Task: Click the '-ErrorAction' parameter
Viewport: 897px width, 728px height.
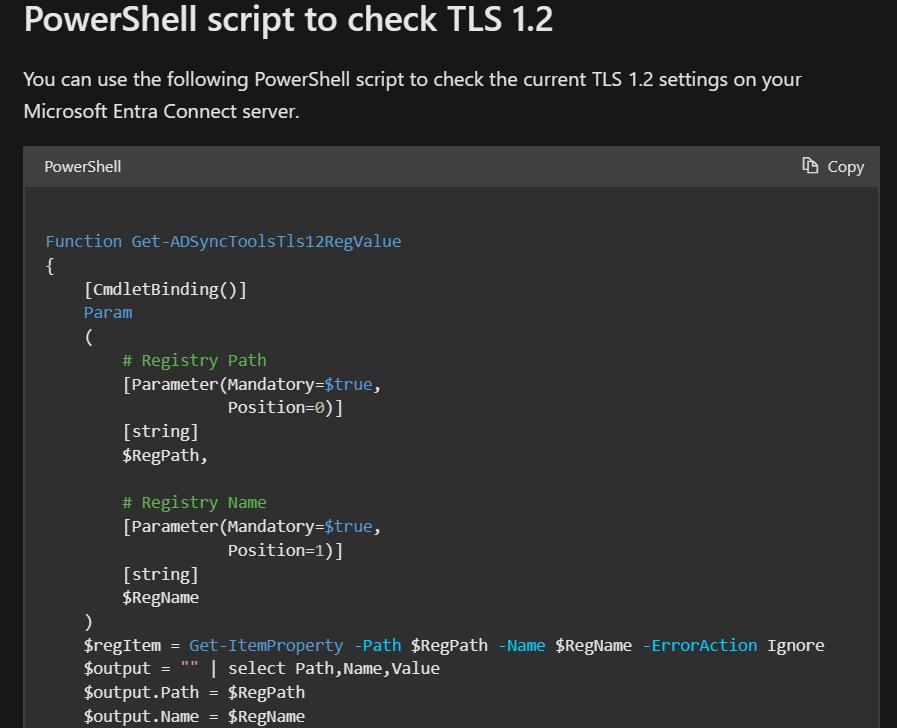Action: [700, 646]
